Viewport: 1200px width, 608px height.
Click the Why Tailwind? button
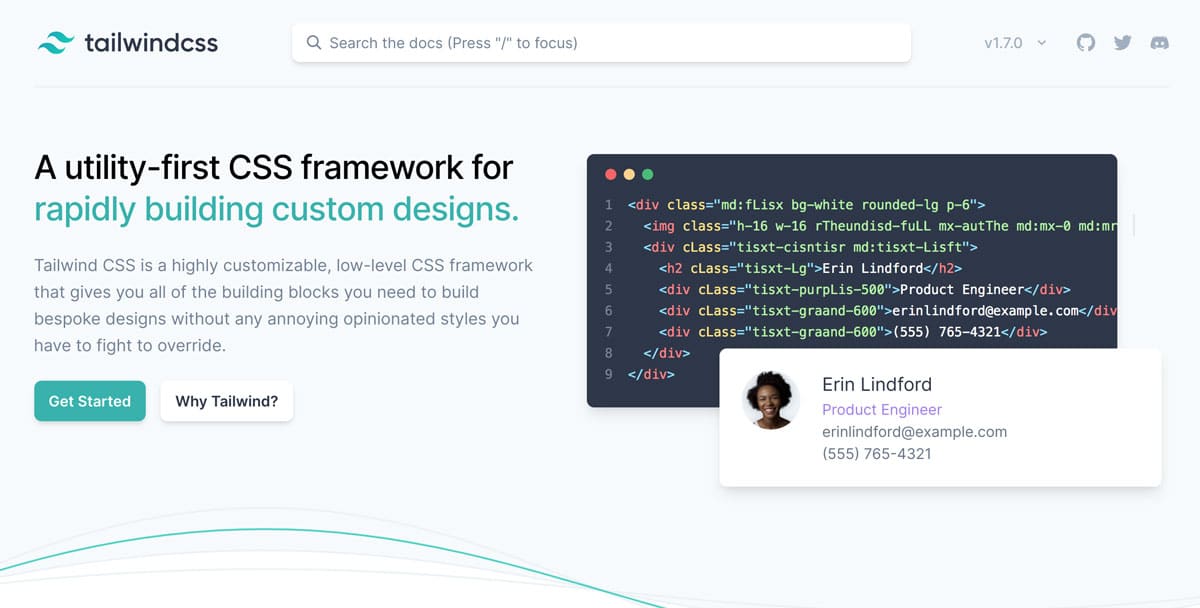227,401
